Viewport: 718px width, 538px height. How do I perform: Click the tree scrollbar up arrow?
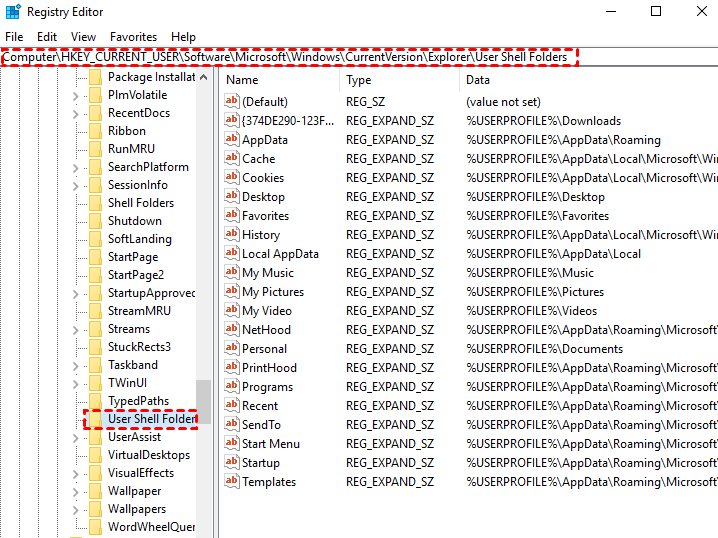click(204, 77)
